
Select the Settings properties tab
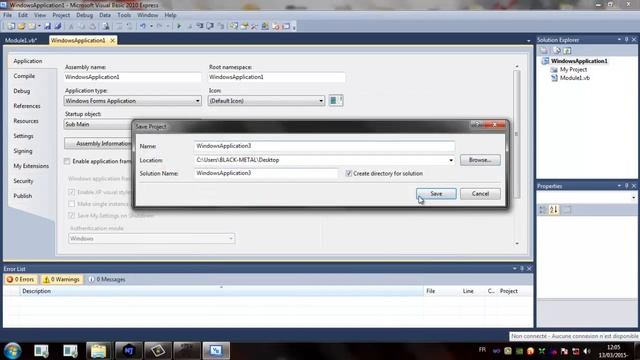point(23,136)
